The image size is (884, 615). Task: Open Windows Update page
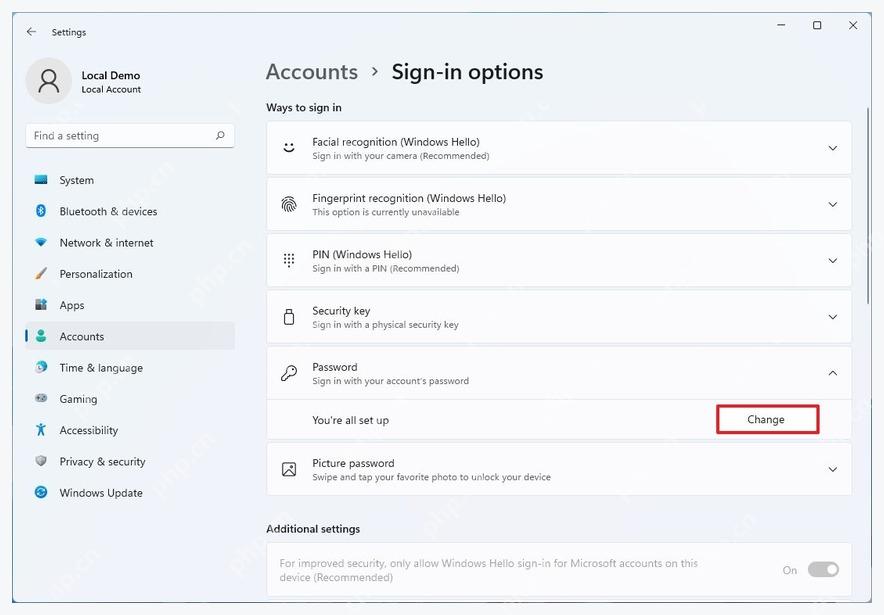tap(130, 493)
